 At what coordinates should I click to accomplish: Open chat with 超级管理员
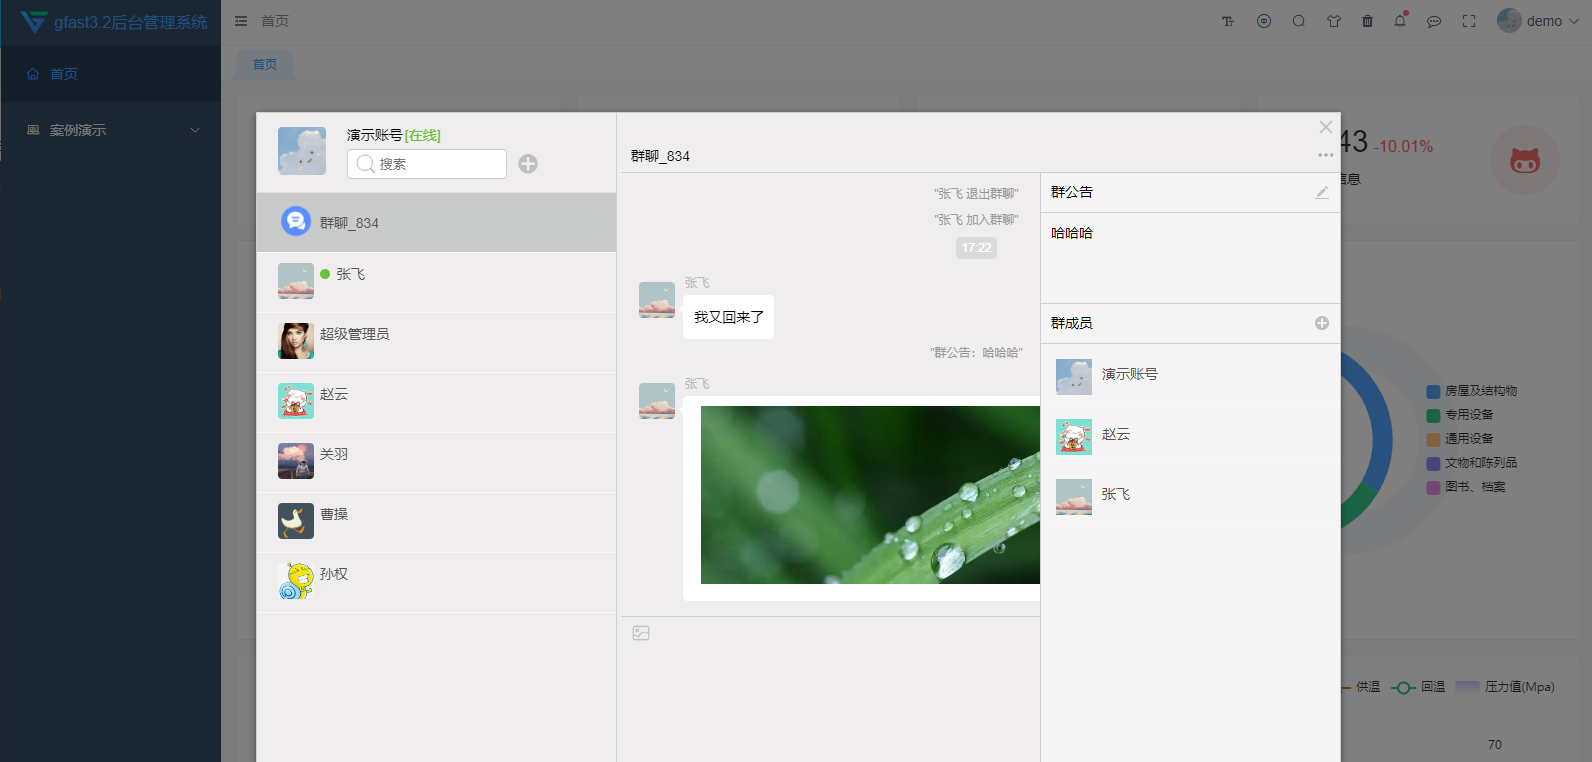pos(436,342)
